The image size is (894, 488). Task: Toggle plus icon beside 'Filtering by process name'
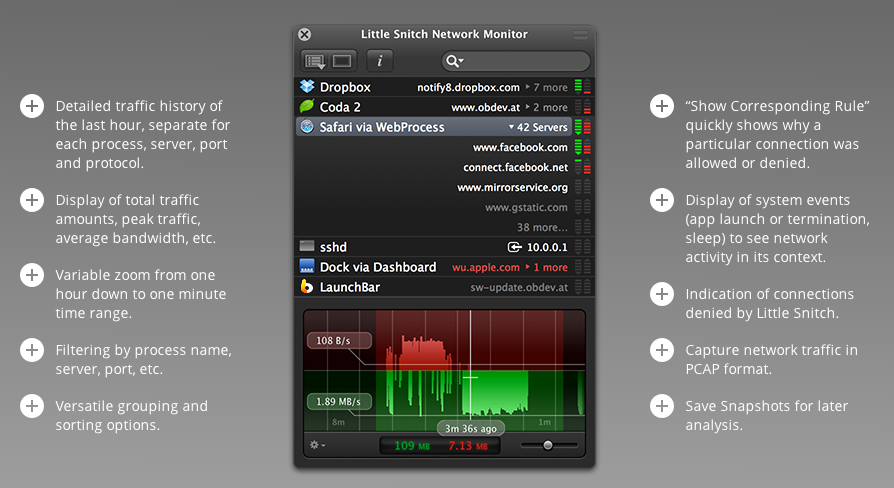[32, 350]
